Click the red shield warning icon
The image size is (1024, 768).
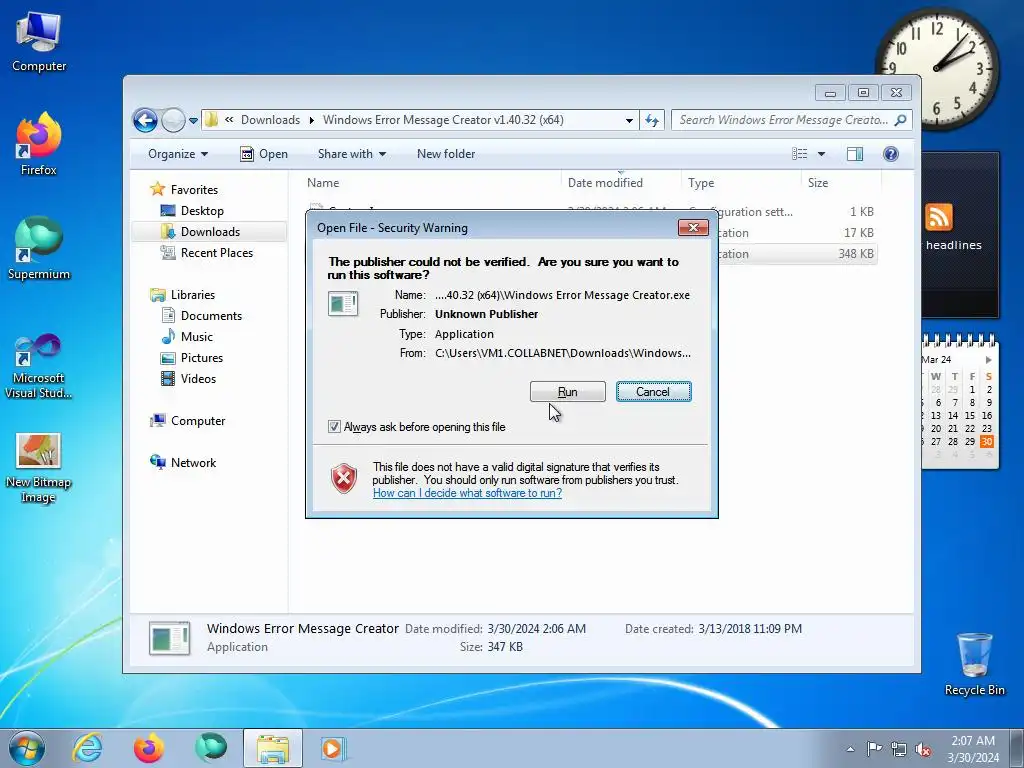point(344,479)
